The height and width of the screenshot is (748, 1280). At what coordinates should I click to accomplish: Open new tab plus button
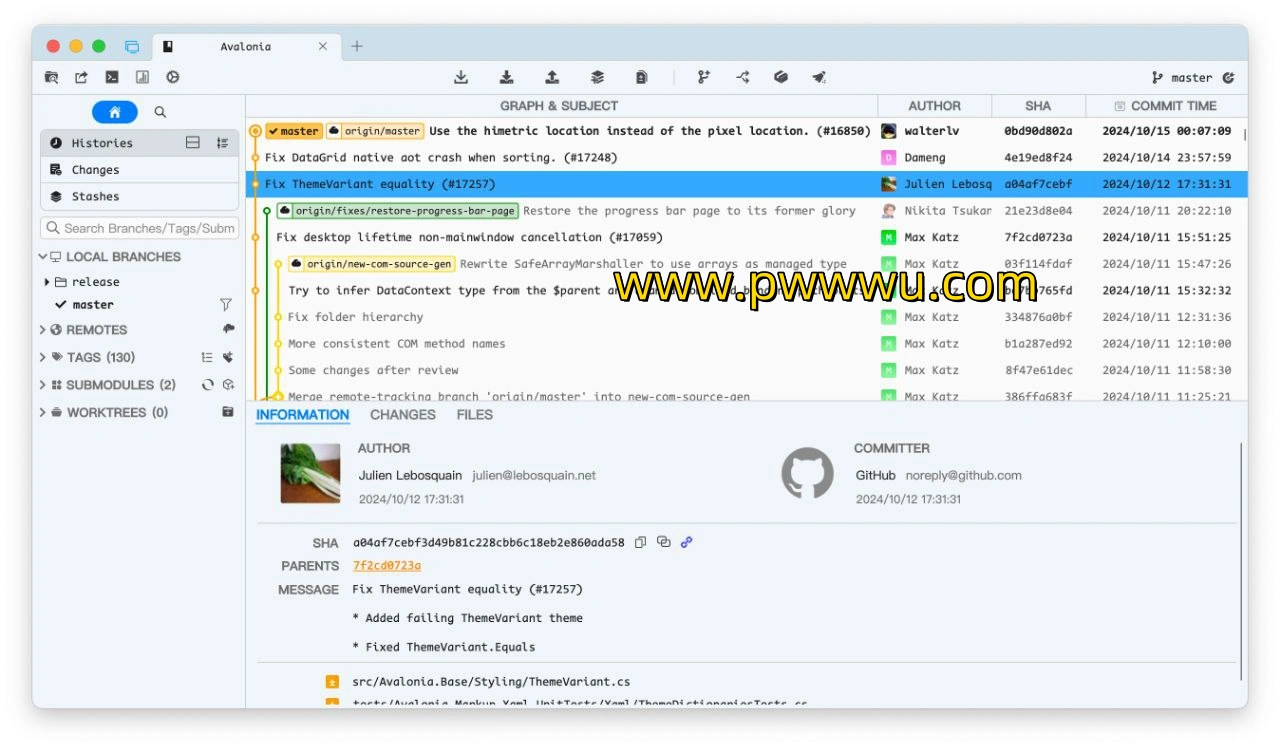click(357, 46)
